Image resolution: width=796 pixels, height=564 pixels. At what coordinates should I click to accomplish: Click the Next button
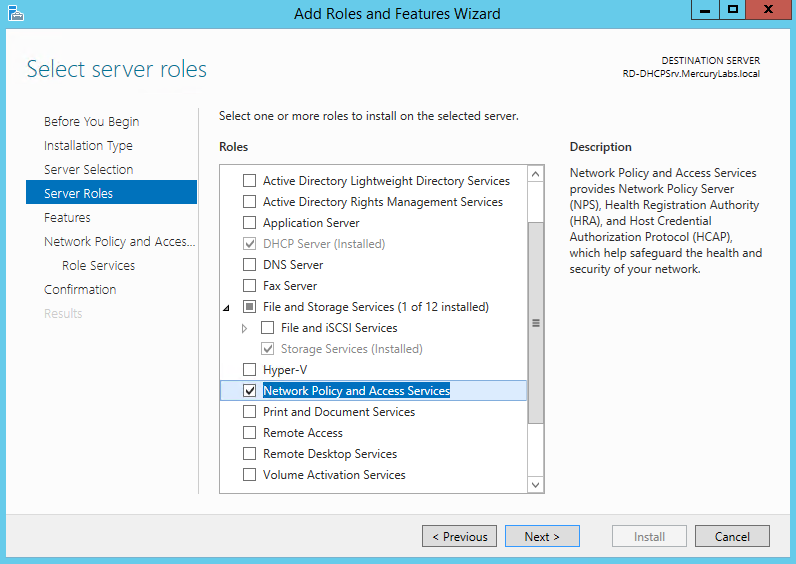pyautogui.click(x=542, y=537)
